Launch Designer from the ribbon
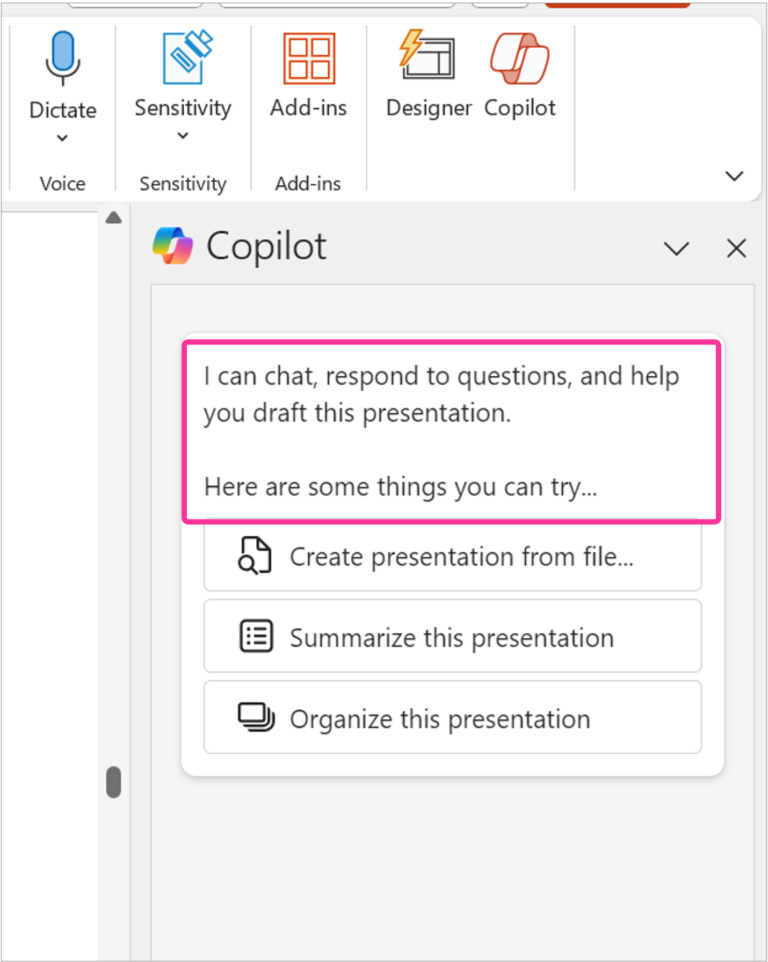Viewport: 768px width, 962px height. pos(427,58)
